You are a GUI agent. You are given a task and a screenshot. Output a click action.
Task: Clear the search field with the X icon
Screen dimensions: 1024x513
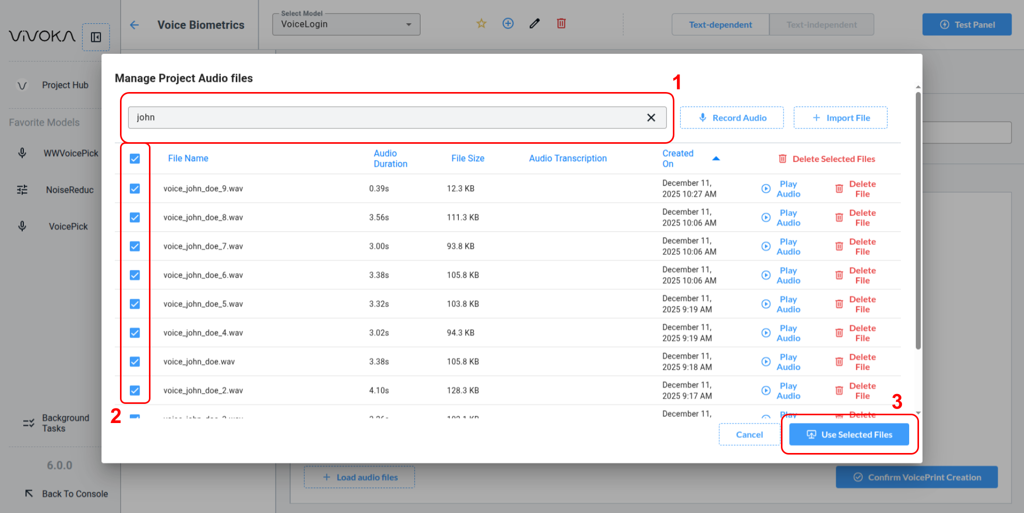tap(651, 118)
